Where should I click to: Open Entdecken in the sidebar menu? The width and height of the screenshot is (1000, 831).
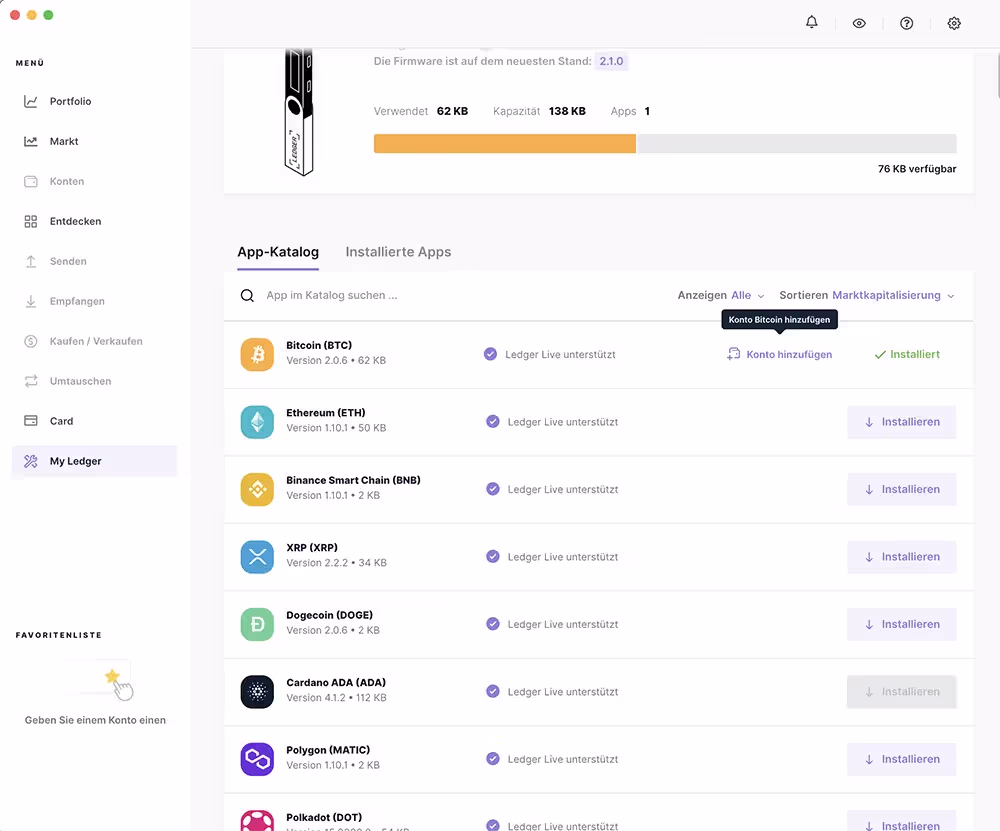pos(94,221)
